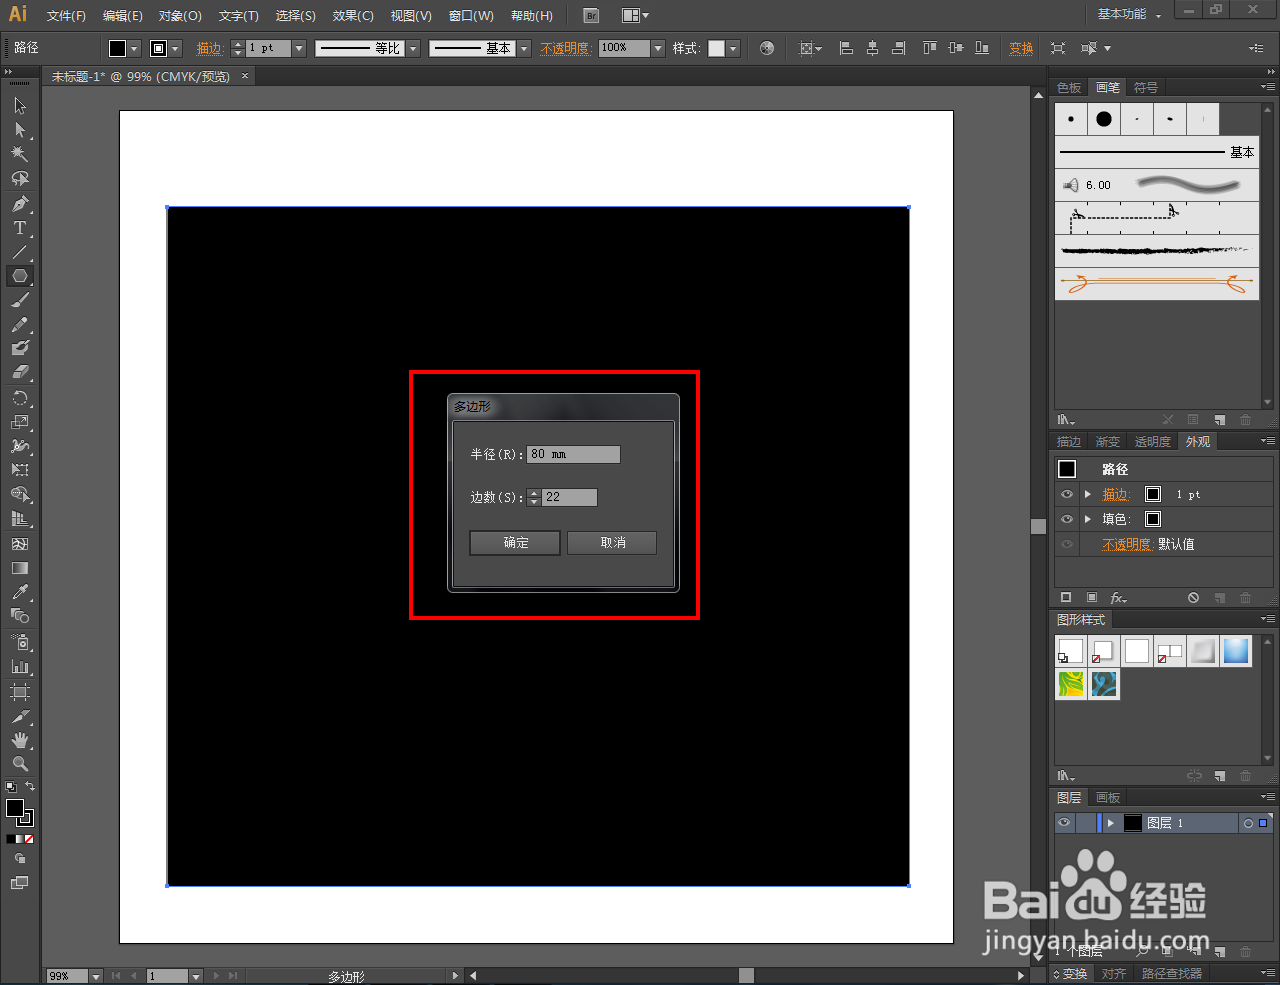The width and height of the screenshot is (1280, 985).
Task: Select the Direct Selection tool
Action: 20,130
